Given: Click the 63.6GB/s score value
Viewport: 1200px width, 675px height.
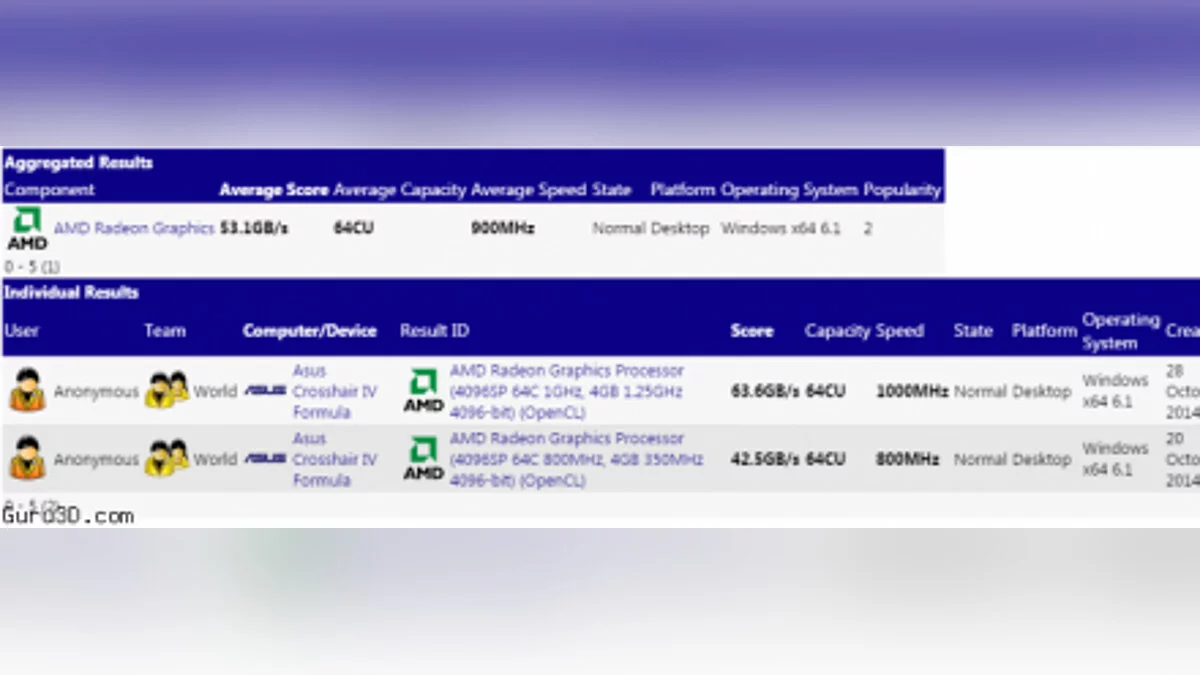Looking at the screenshot, I should 765,391.
